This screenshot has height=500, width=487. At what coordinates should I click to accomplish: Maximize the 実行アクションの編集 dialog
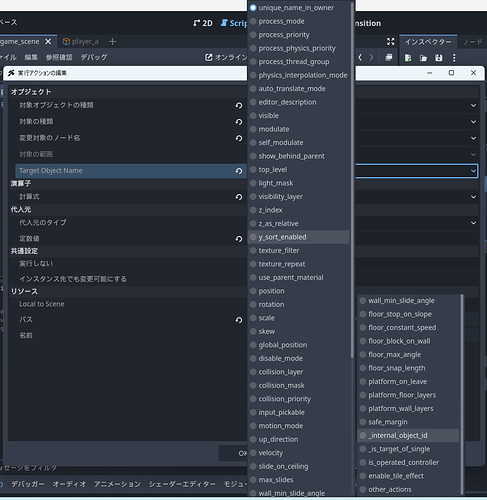[x=451, y=73]
